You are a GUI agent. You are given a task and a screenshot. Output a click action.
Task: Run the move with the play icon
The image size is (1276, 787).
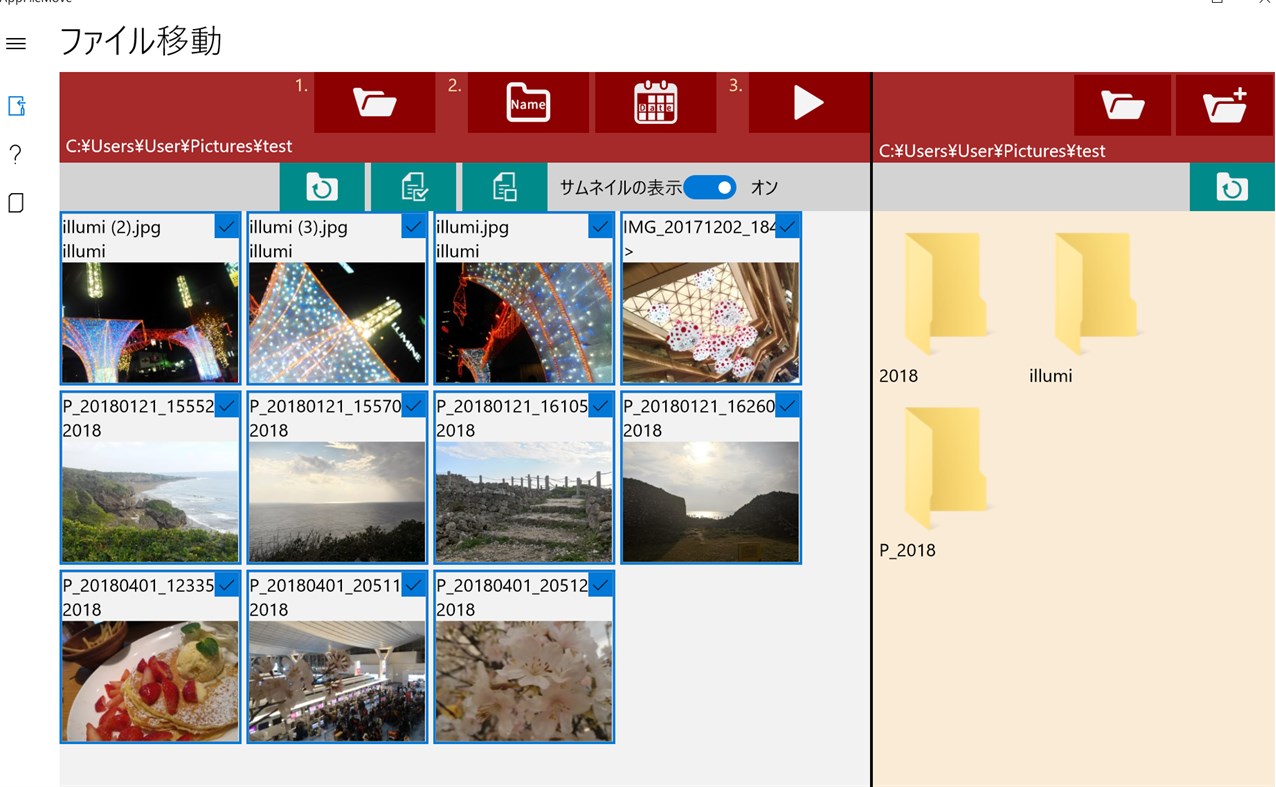pos(808,101)
